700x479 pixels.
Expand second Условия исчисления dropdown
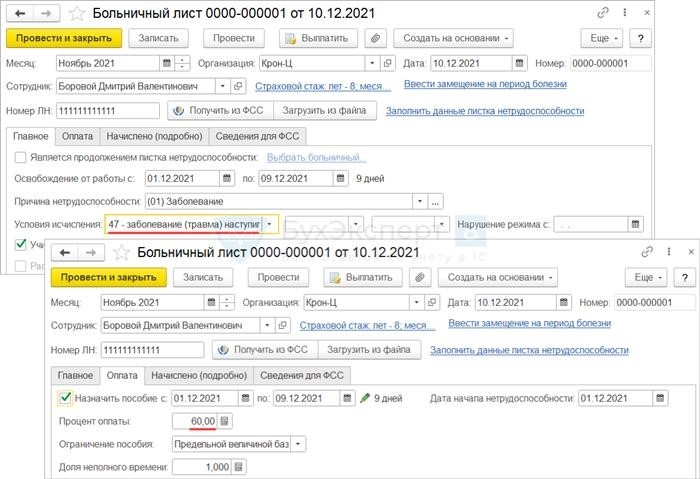356,224
